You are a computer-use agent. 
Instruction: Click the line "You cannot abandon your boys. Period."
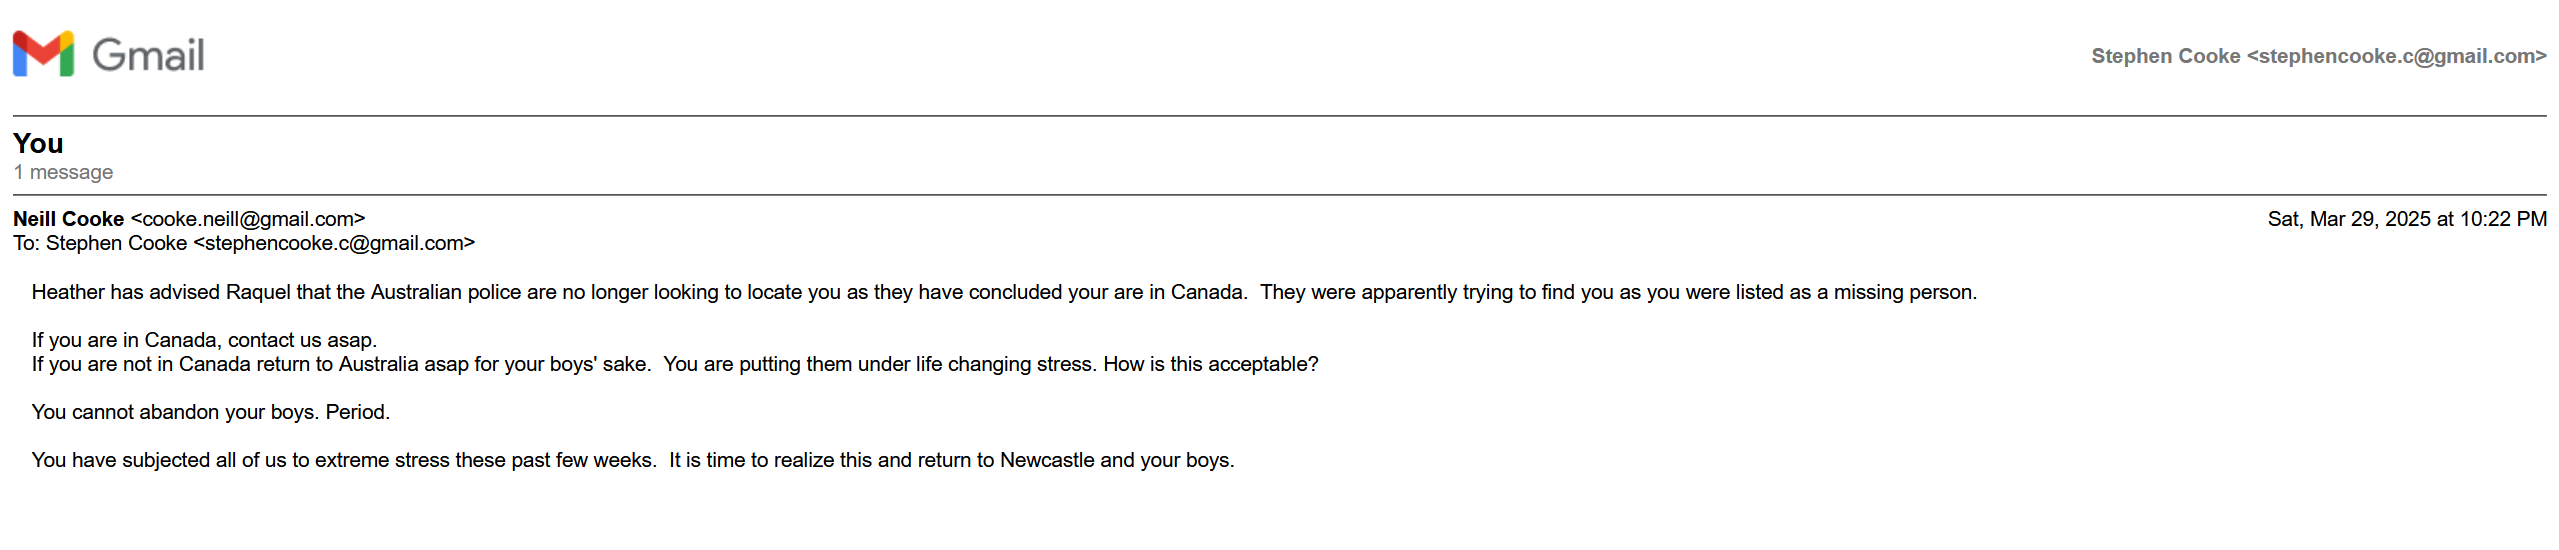[x=210, y=412]
